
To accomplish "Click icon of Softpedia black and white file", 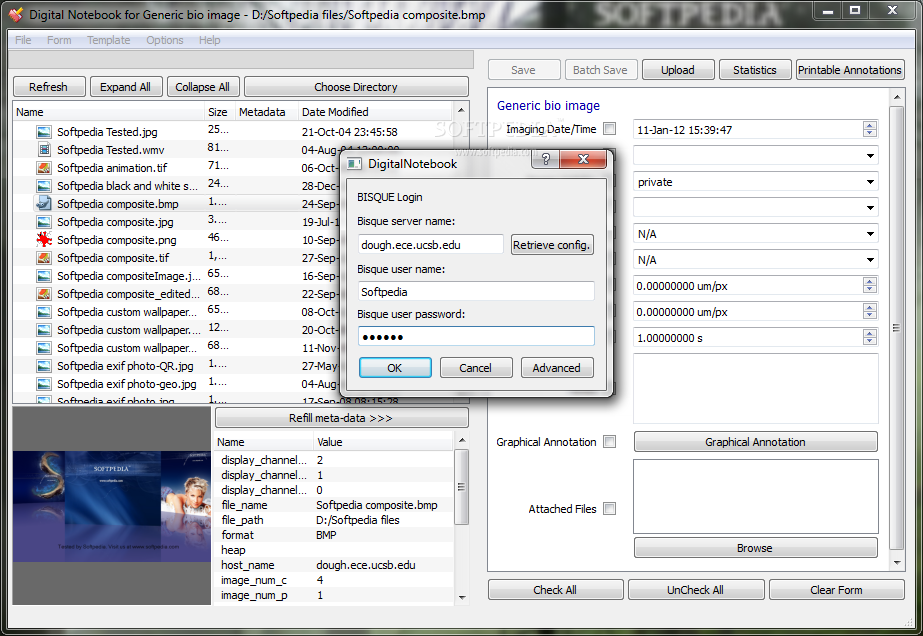I will coord(44,186).
